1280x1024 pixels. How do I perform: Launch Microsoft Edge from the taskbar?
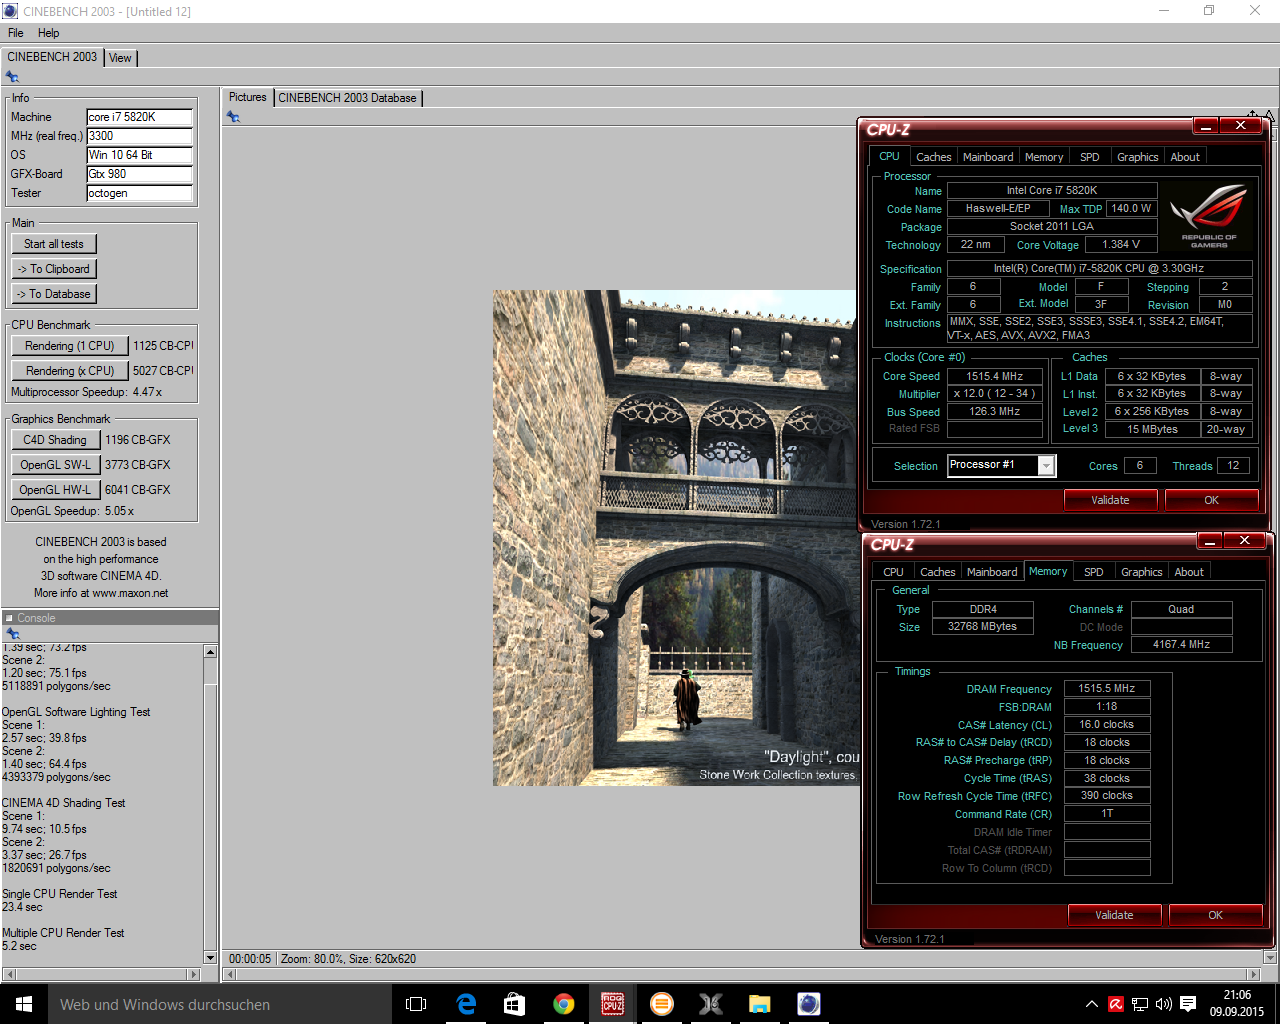coord(466,1004)
